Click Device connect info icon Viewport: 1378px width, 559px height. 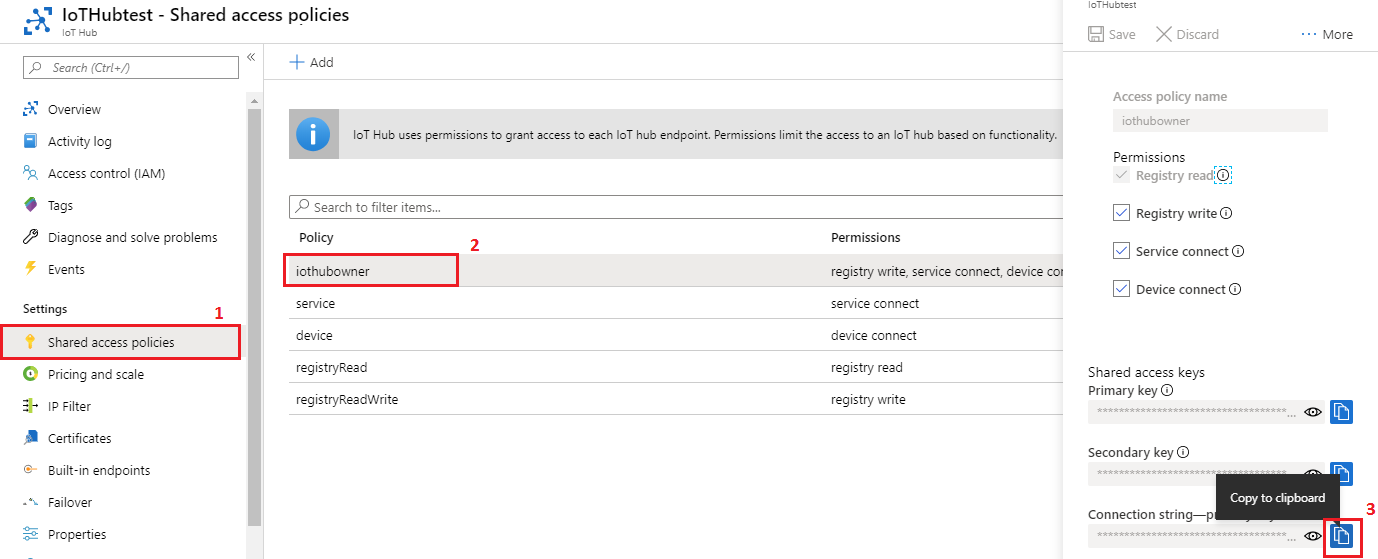click(1235, 289)
